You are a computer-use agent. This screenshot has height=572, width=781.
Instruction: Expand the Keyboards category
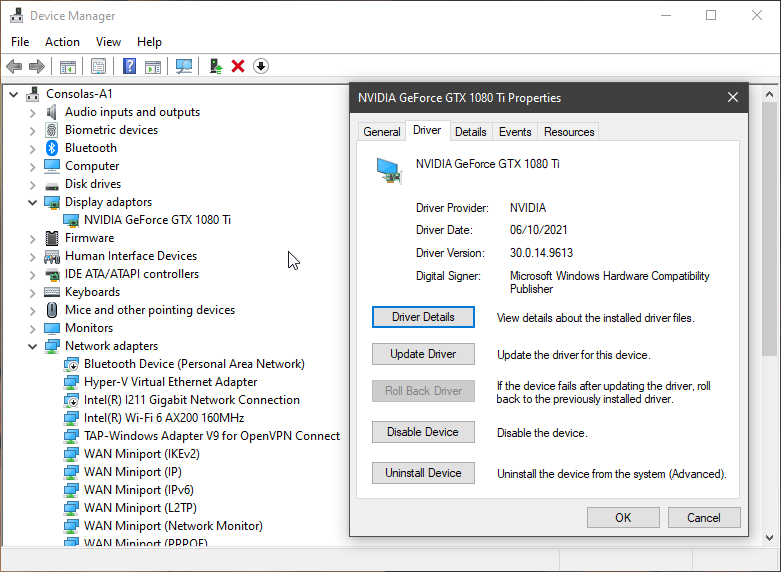[32, 292]
